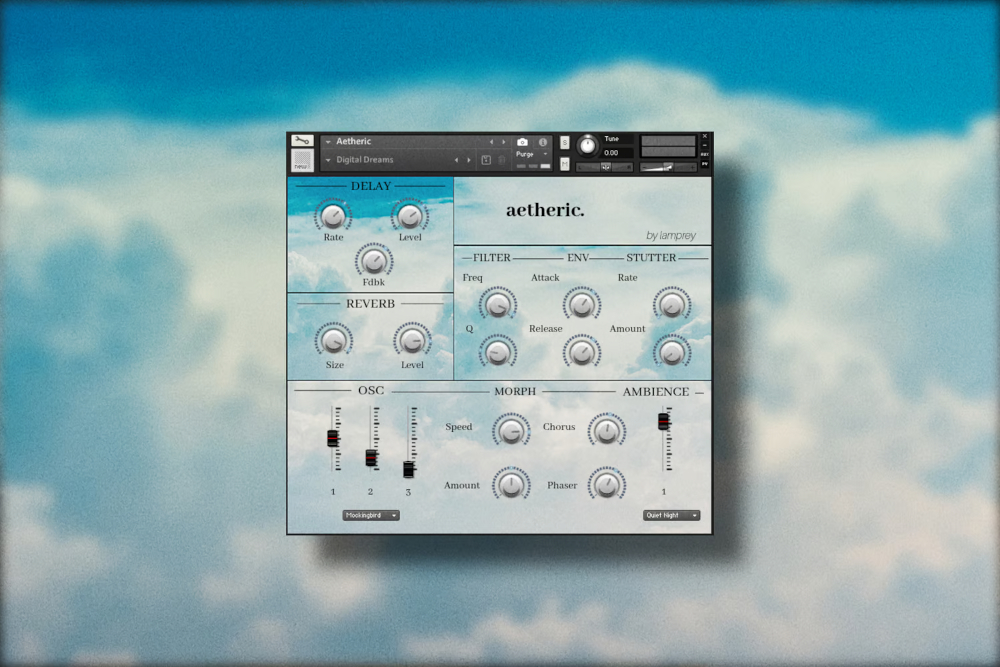Click the Filter Freq knob

[497, 304]
